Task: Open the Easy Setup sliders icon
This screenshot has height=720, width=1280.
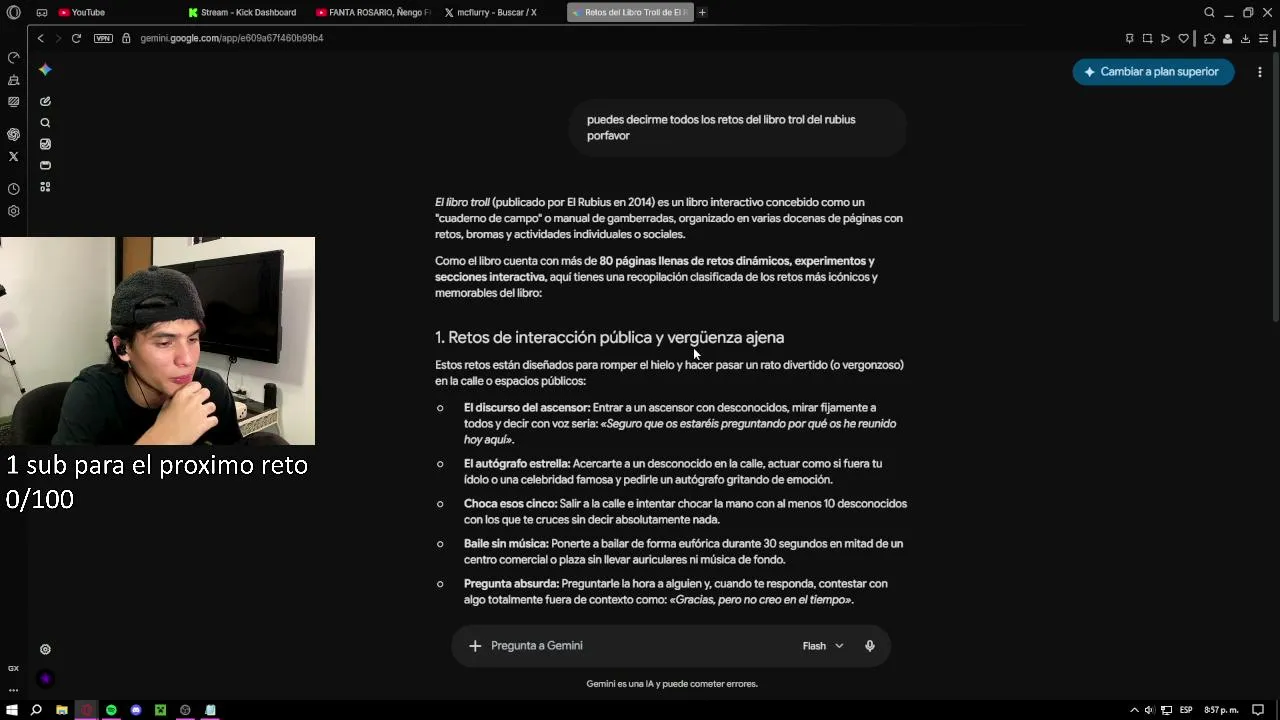Action: [1263, 39]
